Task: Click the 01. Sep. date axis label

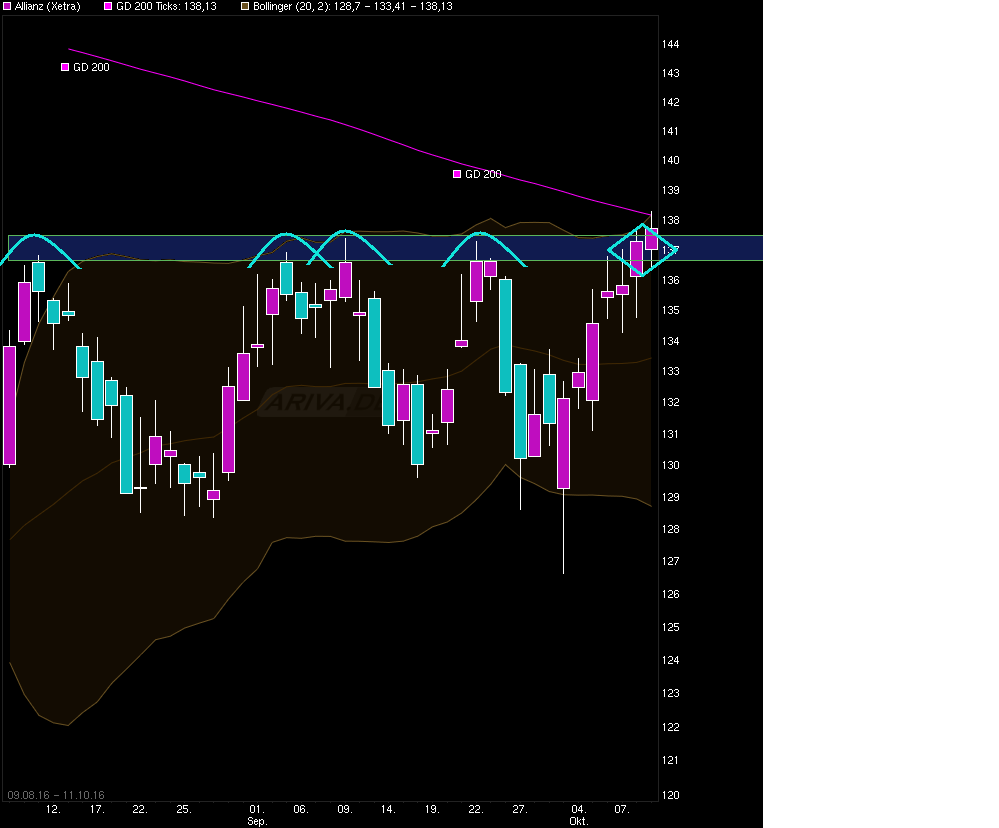Action: (x=257, y=815)
